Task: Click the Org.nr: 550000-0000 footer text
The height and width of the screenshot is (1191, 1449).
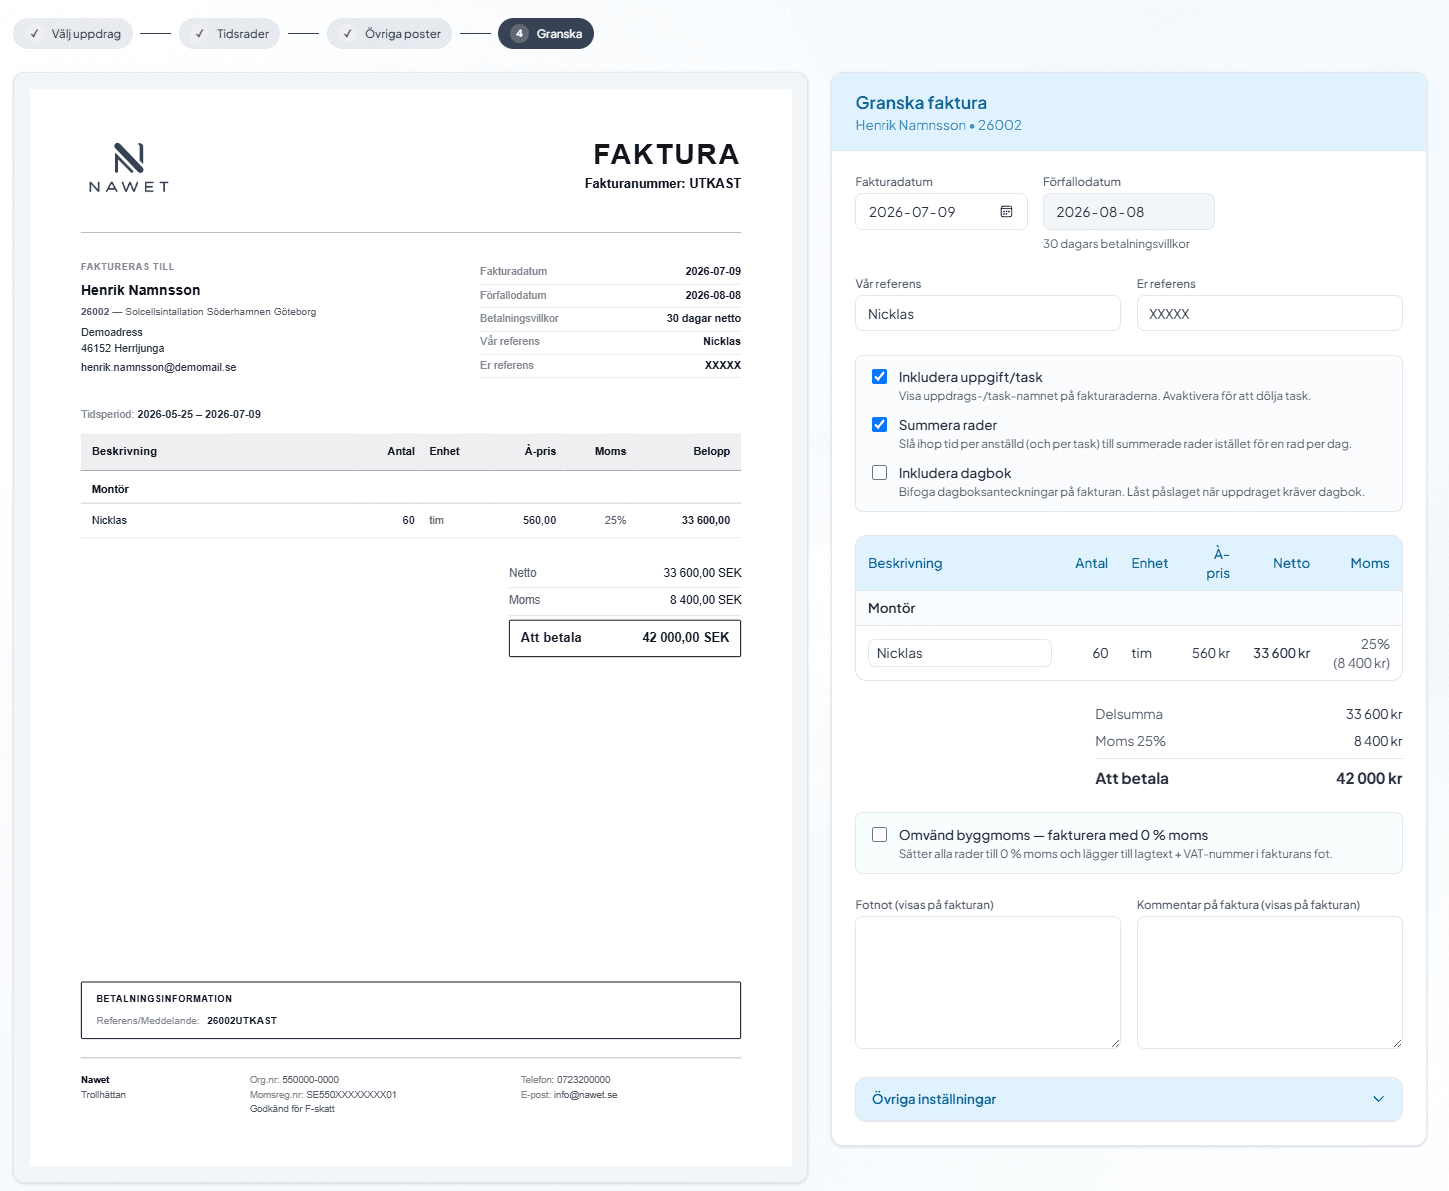Action: pos(294,1080)
